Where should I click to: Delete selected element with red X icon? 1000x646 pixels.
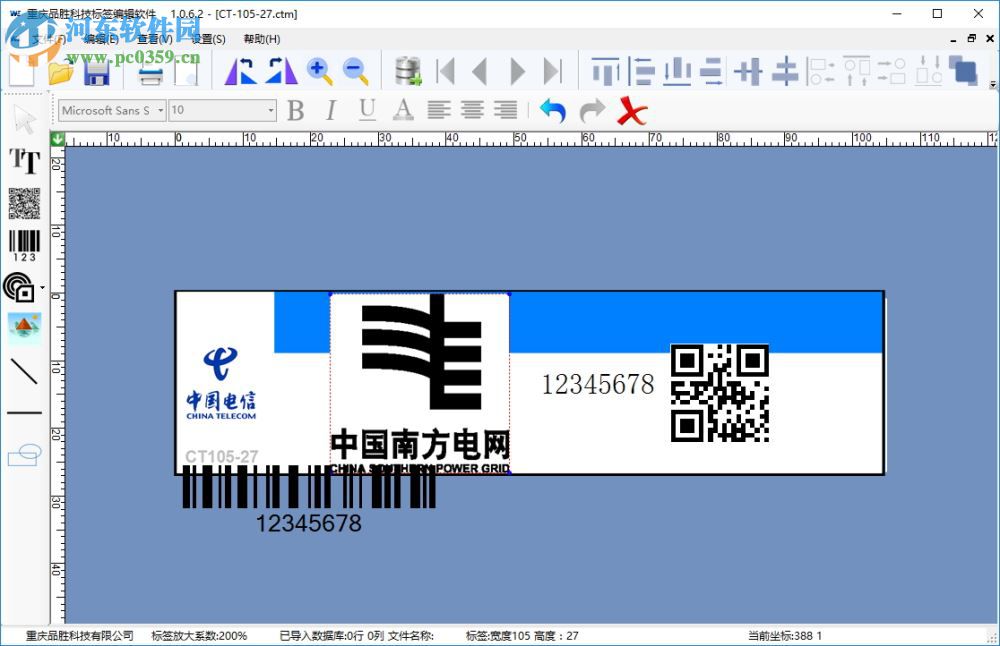pyautogui.click(x=631, y=111)
